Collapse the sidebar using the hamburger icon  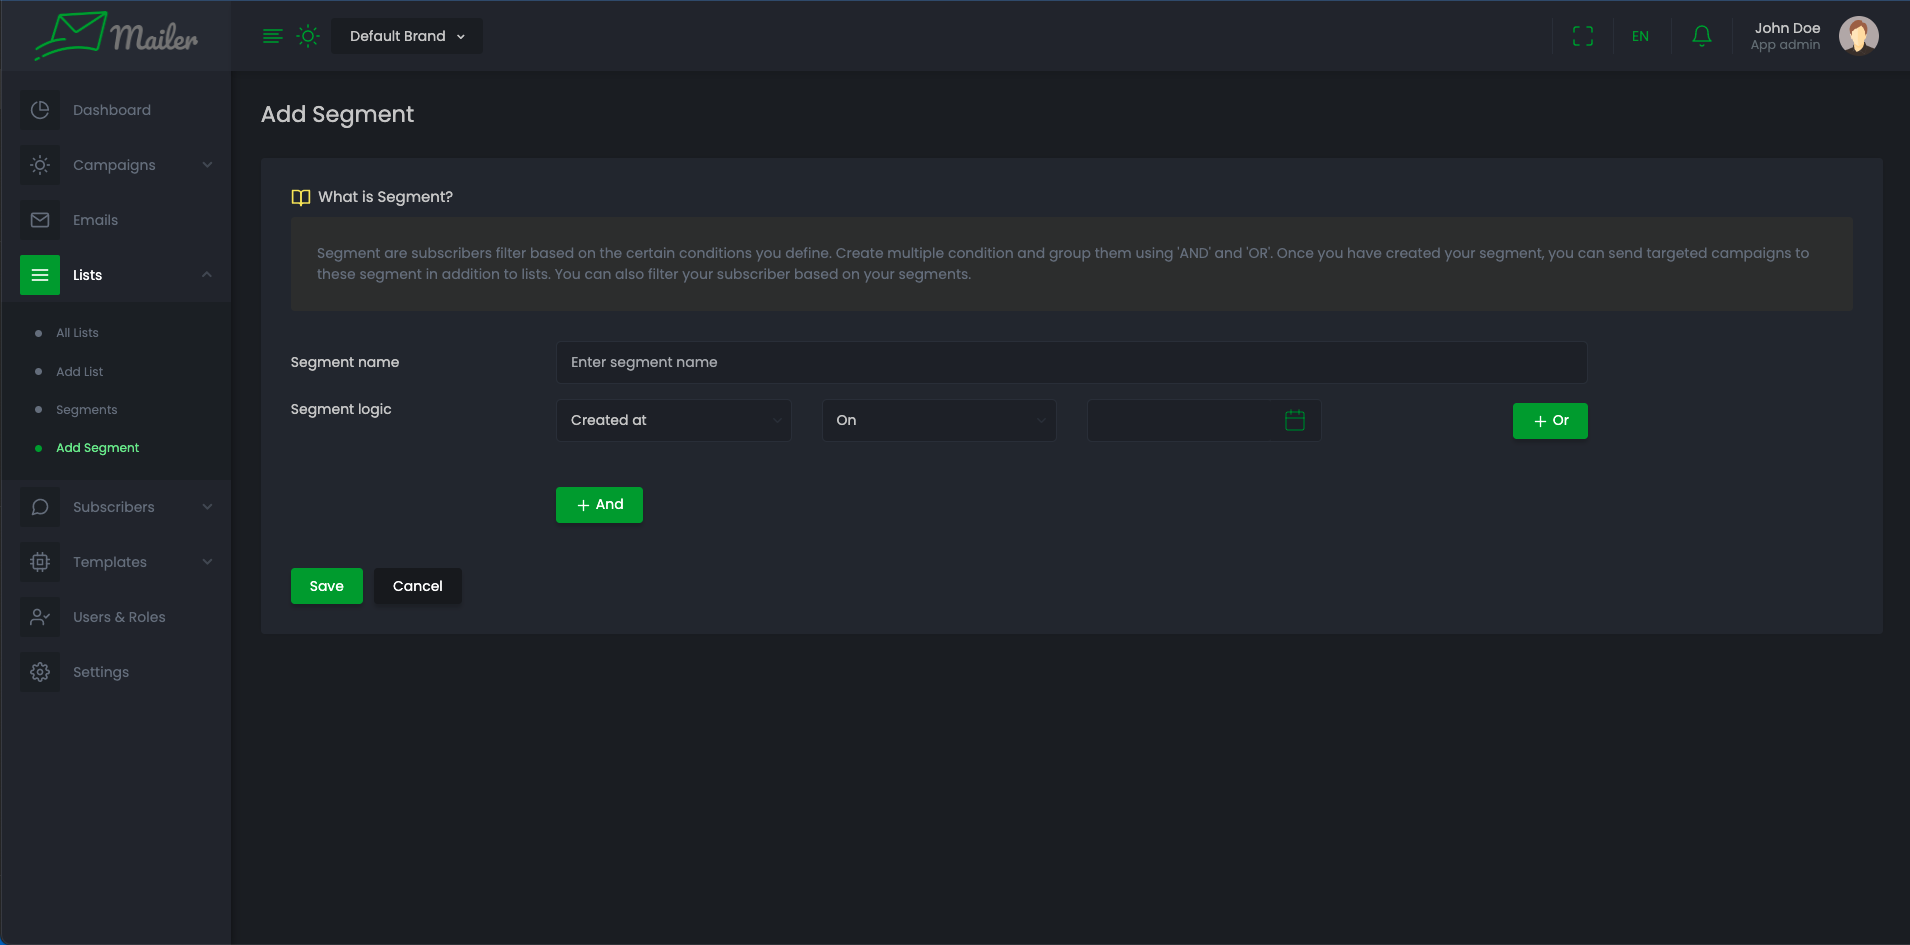click(272, 36)
